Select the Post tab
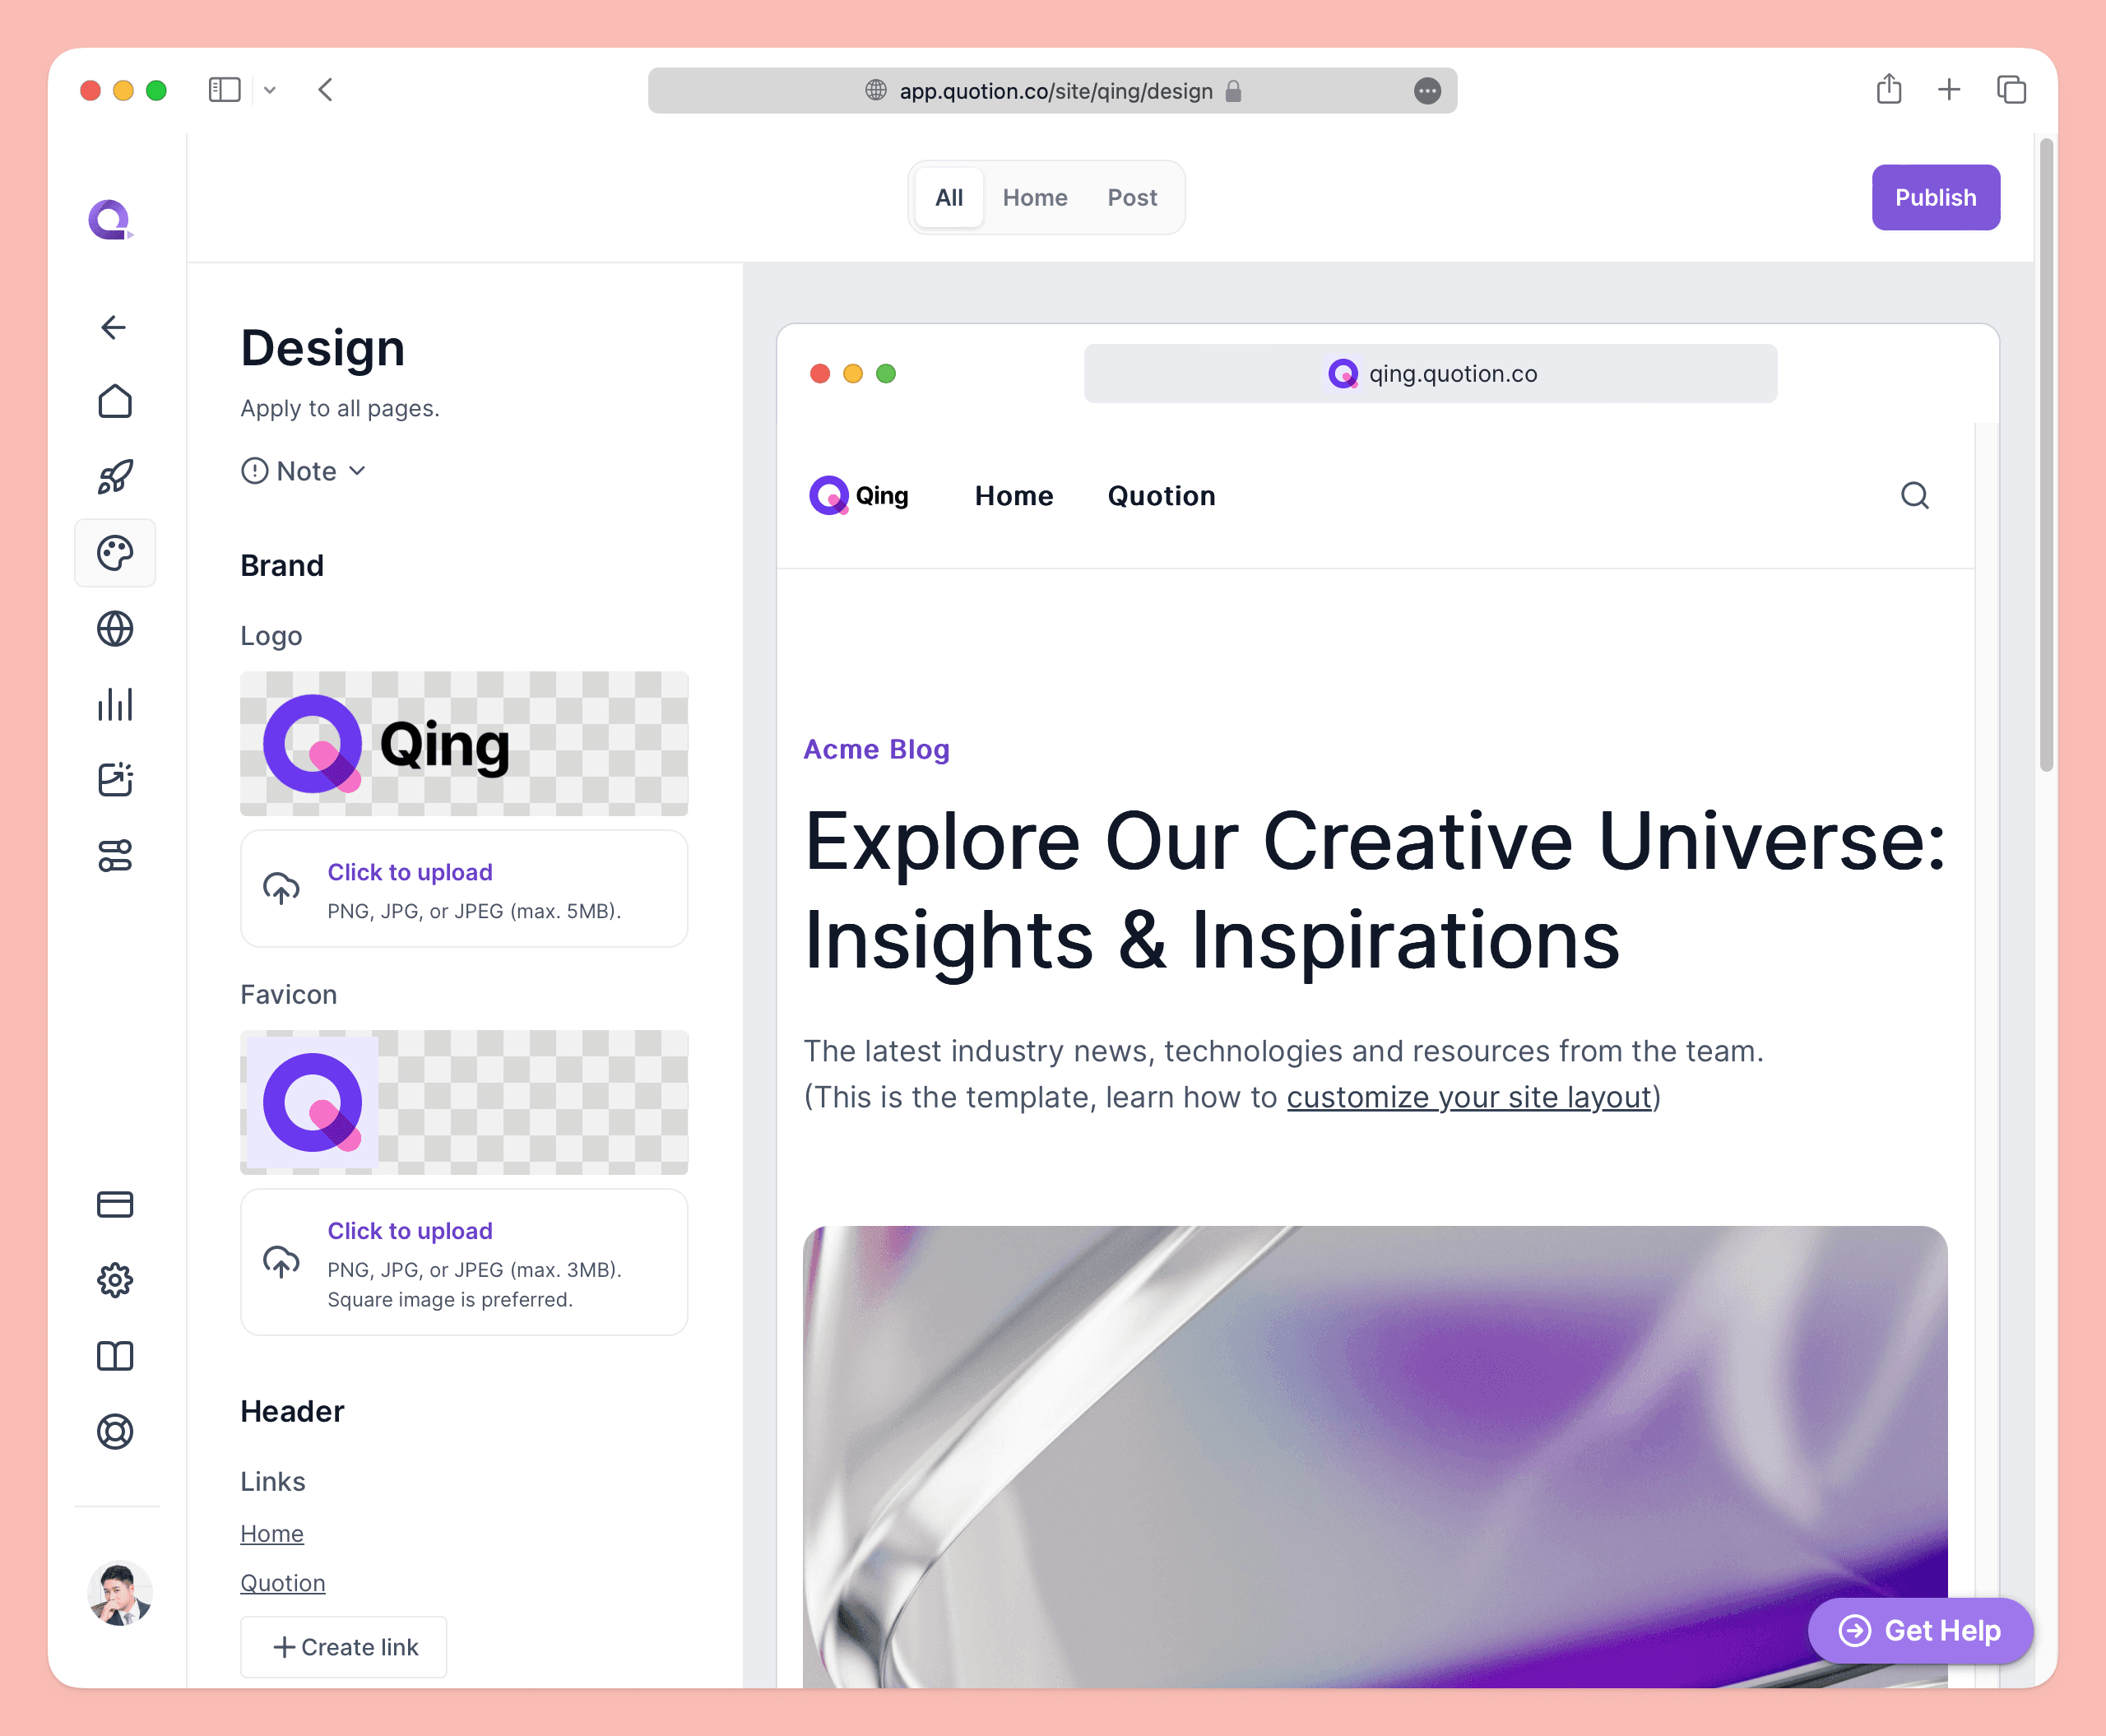The height and width of the screenshot is (1736, 2106). tap(1132, 197)
